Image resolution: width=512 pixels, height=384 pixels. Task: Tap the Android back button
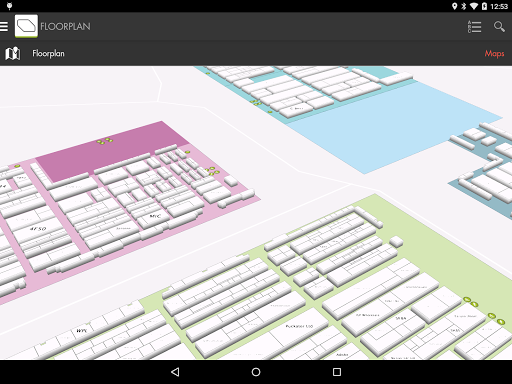tap(175, 372)
